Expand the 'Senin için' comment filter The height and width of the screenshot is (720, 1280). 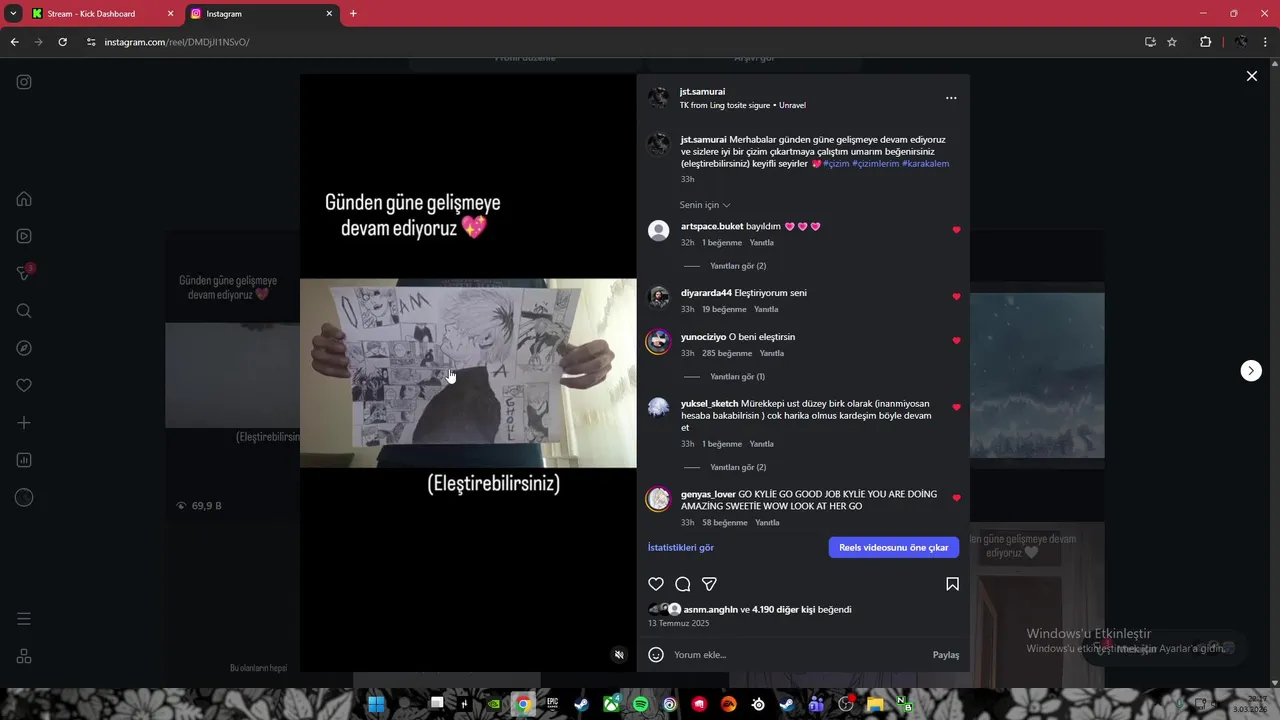[705, 205]
